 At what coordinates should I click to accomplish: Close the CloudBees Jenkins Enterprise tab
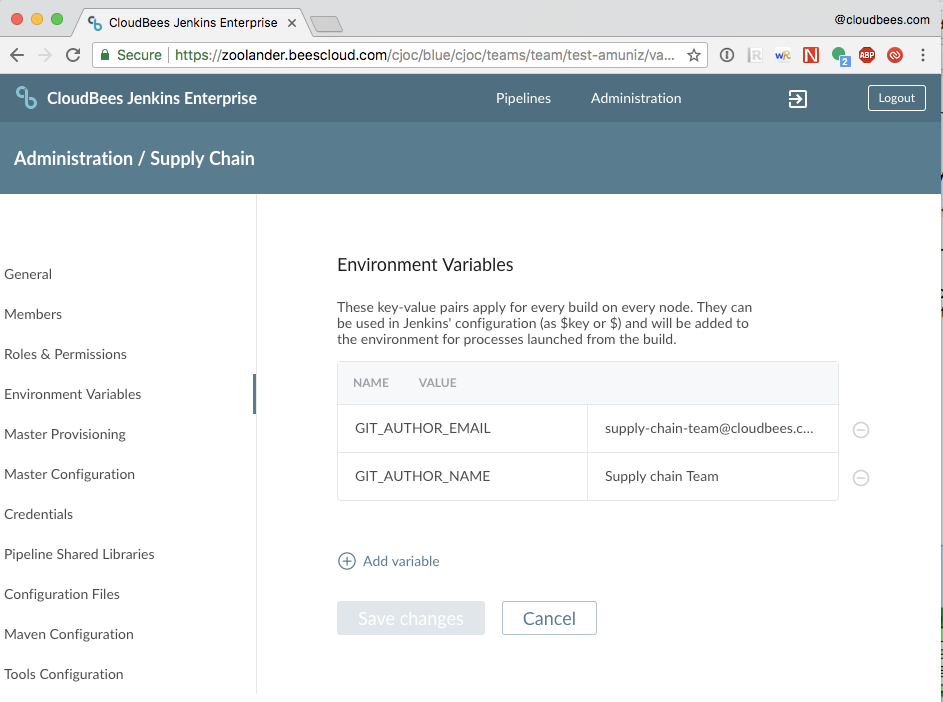(x=292, y=23)
